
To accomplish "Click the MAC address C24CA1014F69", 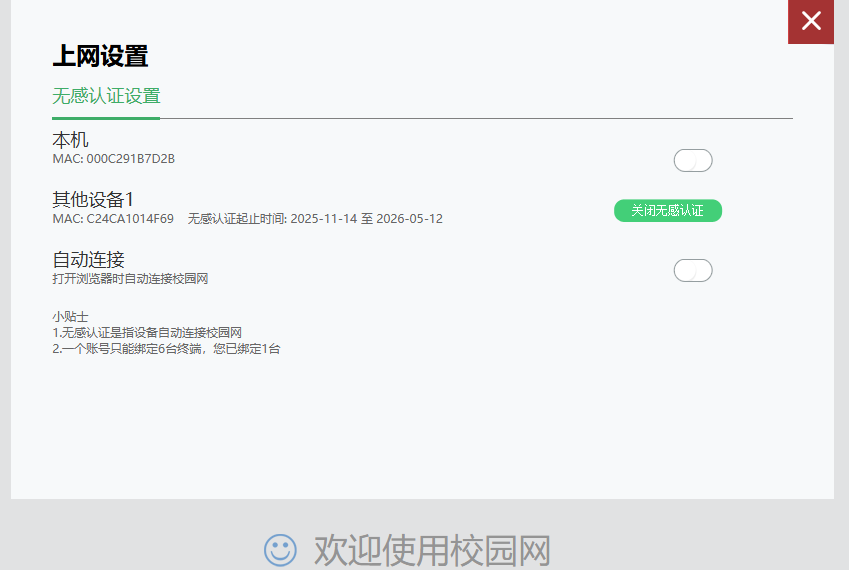I will [130, 219].
